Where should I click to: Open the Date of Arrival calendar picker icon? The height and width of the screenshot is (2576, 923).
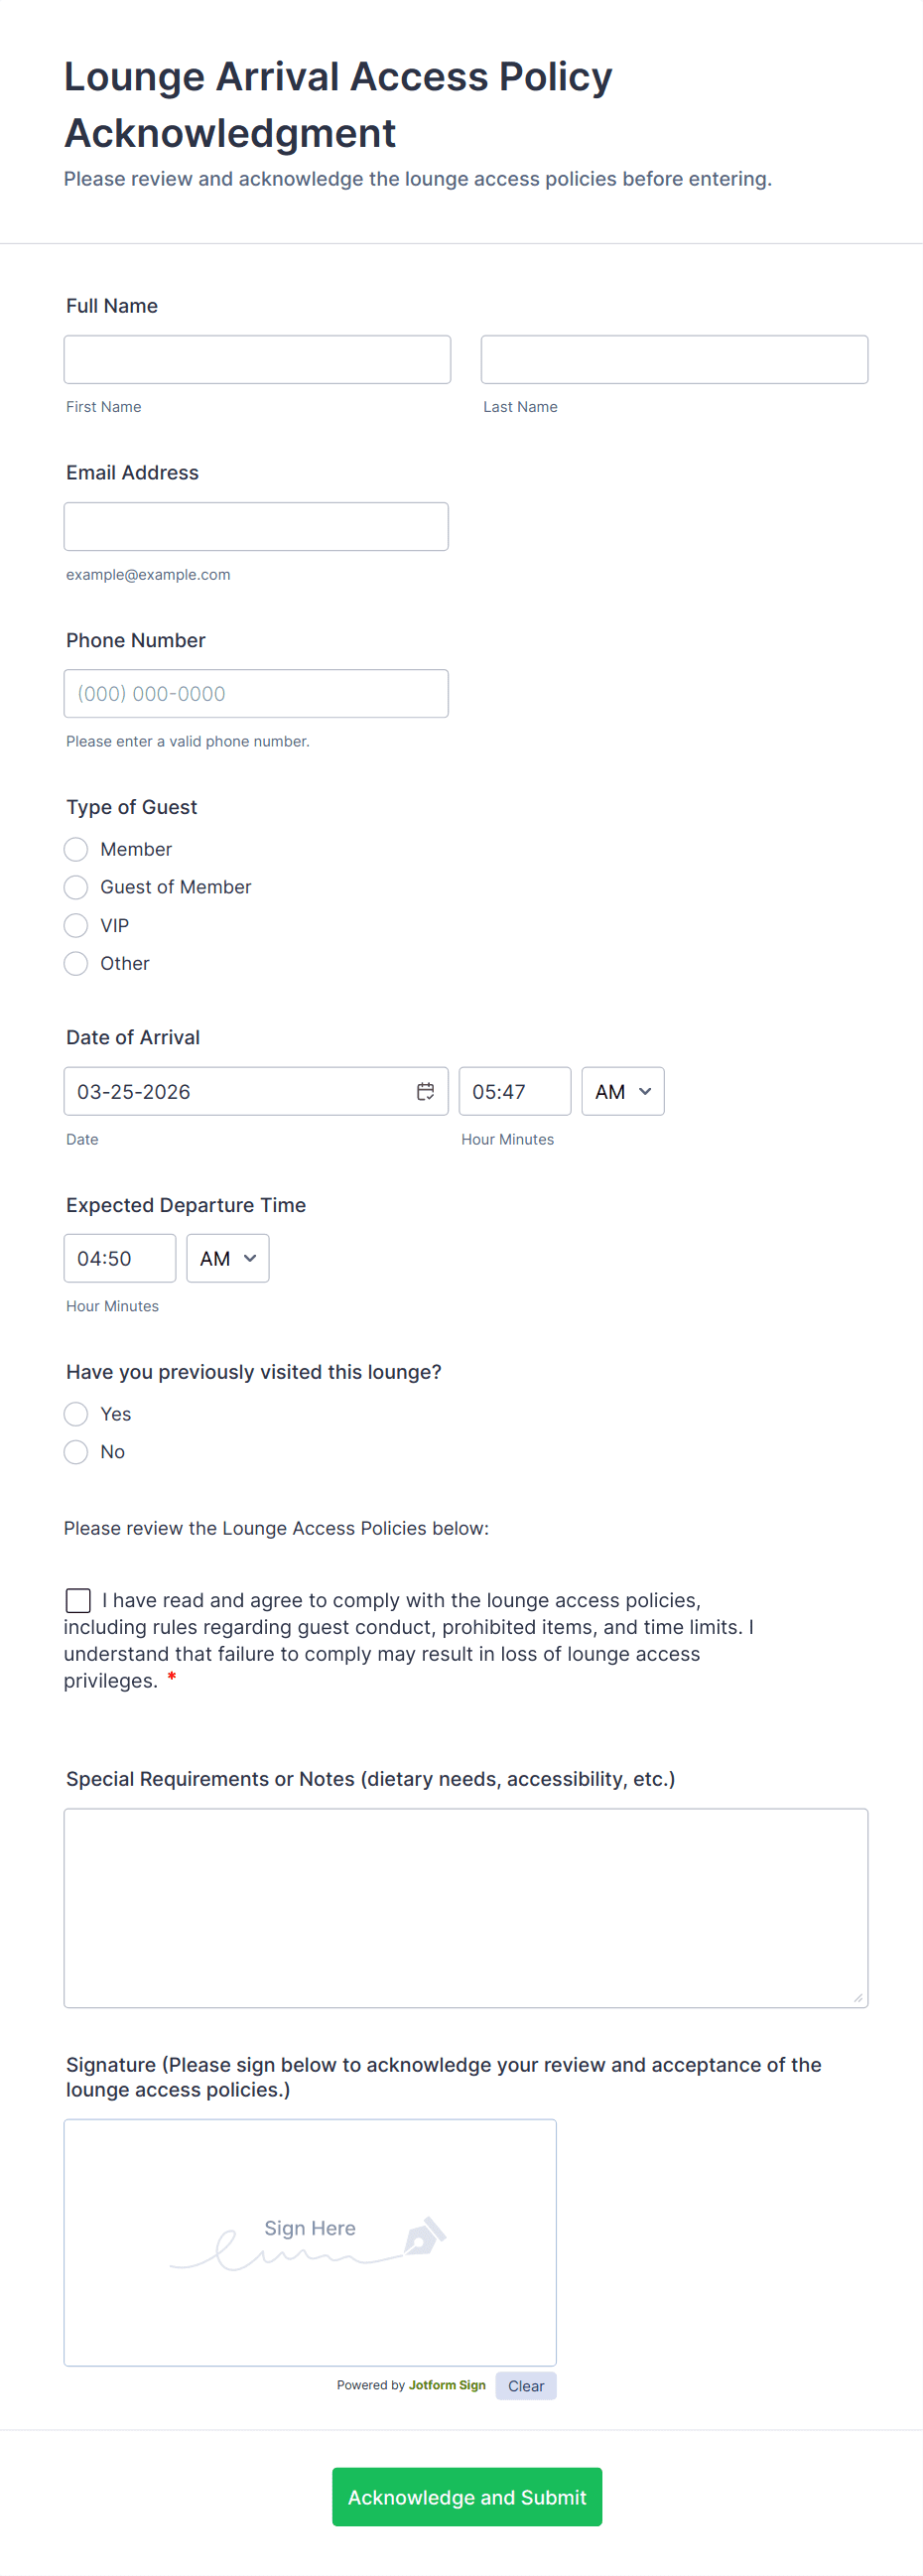(425, 1091)
